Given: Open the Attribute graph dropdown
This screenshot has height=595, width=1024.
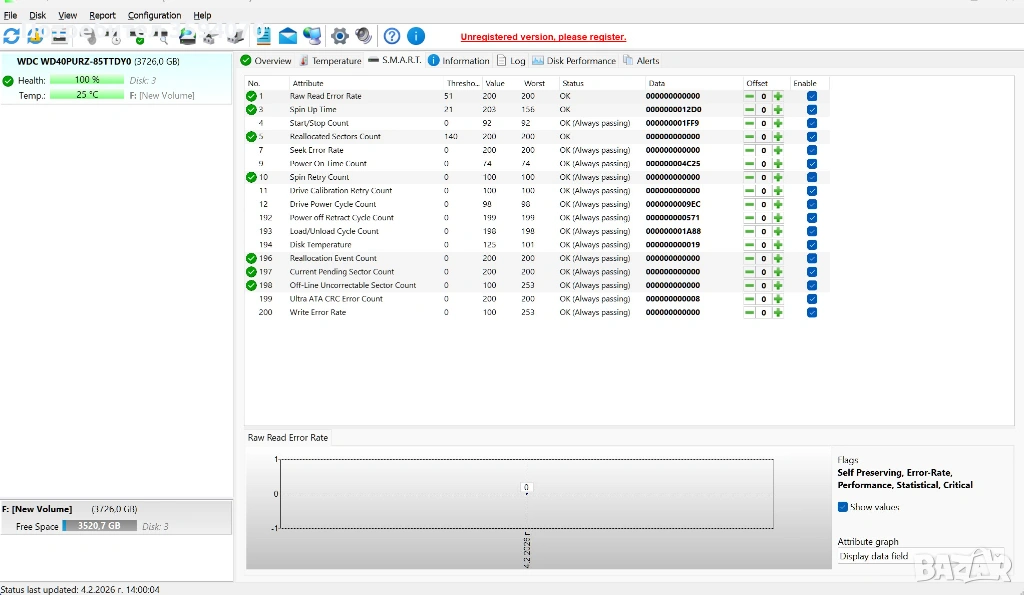Looking at the screenshot, I should tap(875, 556).
